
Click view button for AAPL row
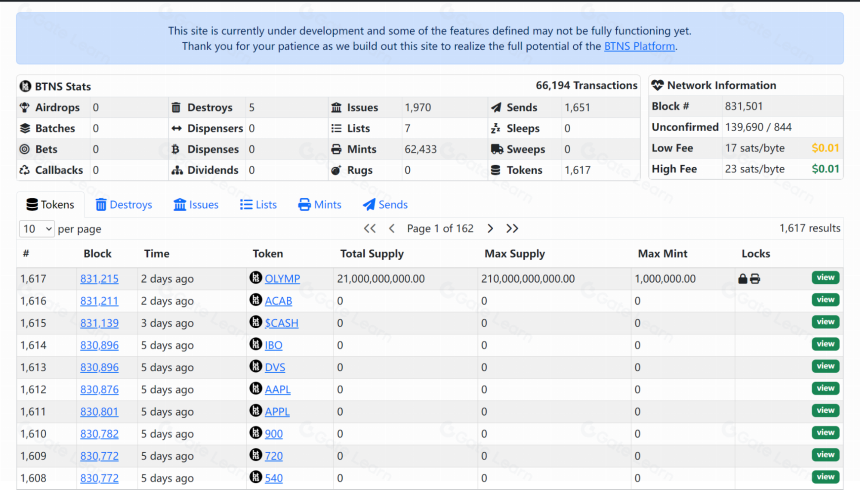tap(825, 388)
